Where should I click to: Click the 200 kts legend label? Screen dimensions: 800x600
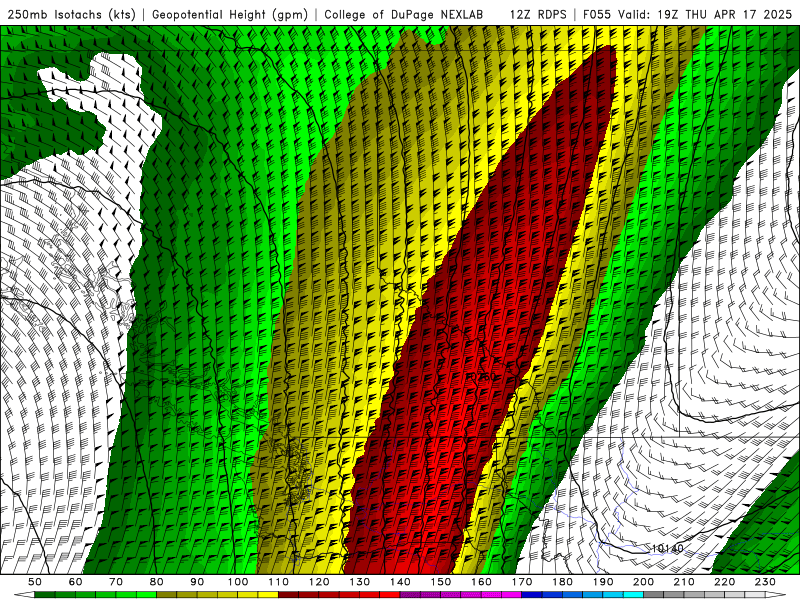coord(643,582)
